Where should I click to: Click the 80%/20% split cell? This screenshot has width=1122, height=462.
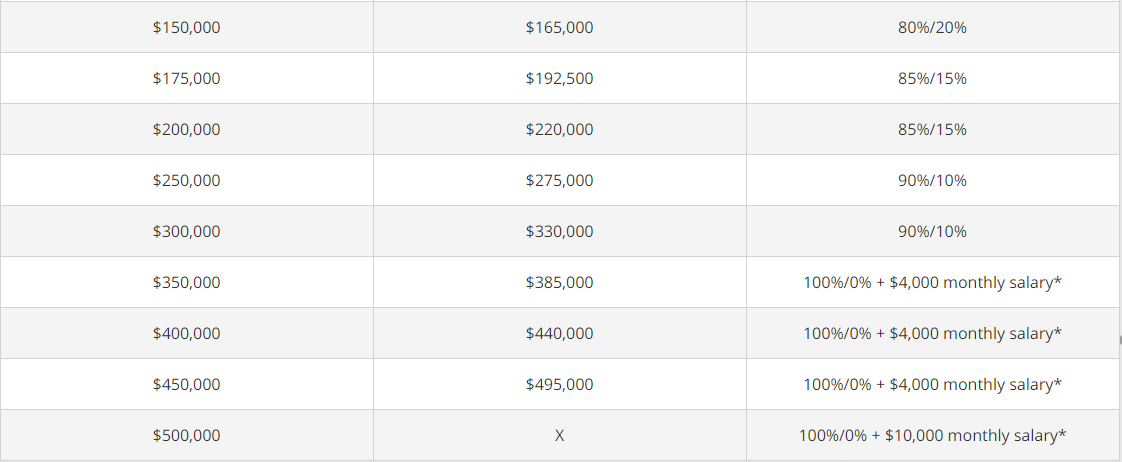click(932, 28)
